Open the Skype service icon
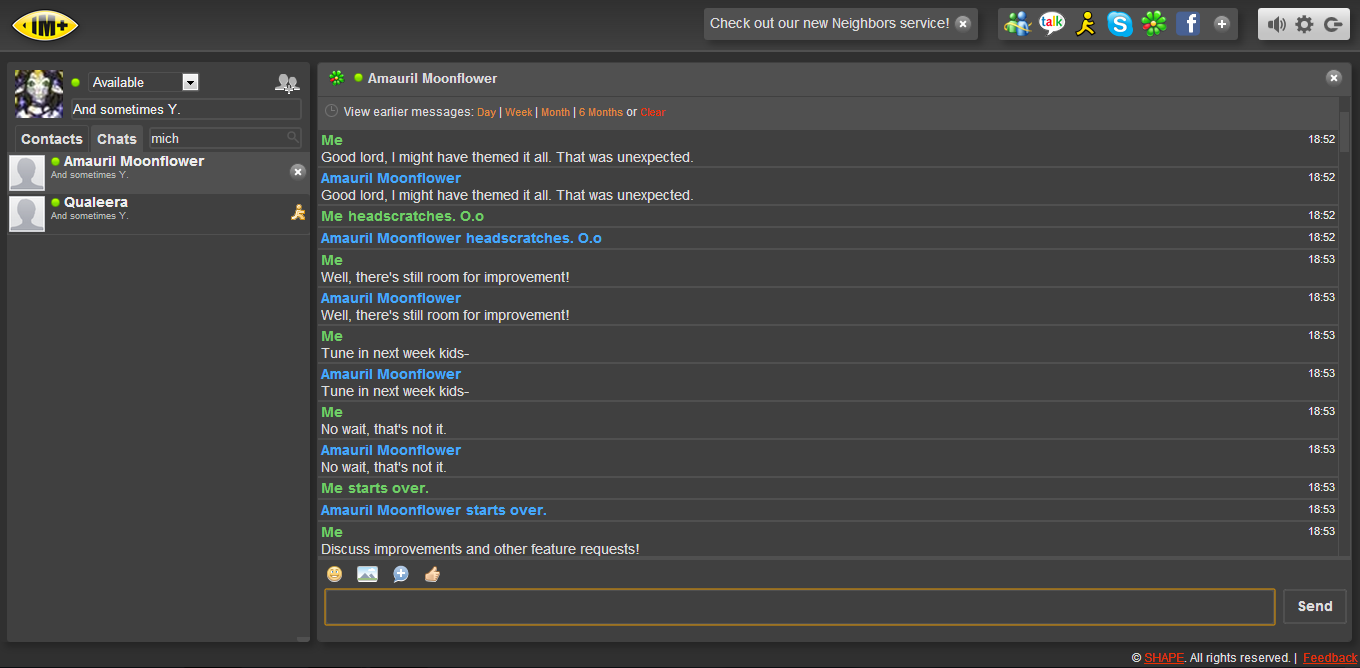The width and height of the screenshot is (1360, 668). pyautogui.click(x=1120, y=24)
